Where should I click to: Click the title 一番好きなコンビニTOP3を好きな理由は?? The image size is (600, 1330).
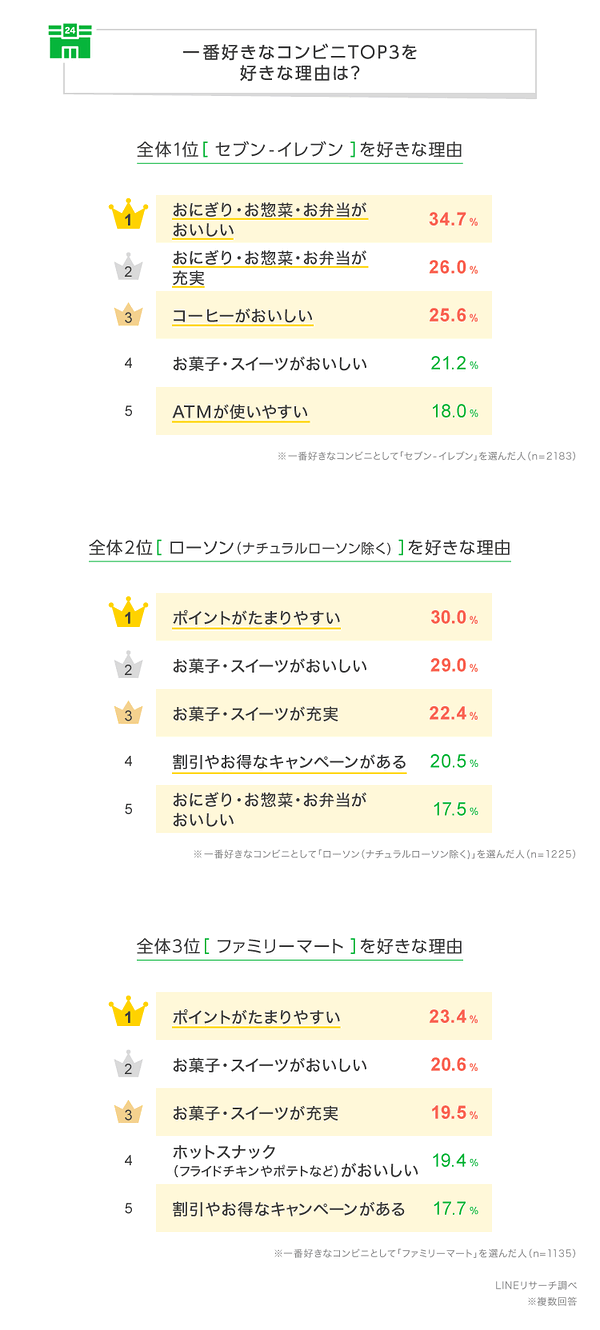[300, 62]
